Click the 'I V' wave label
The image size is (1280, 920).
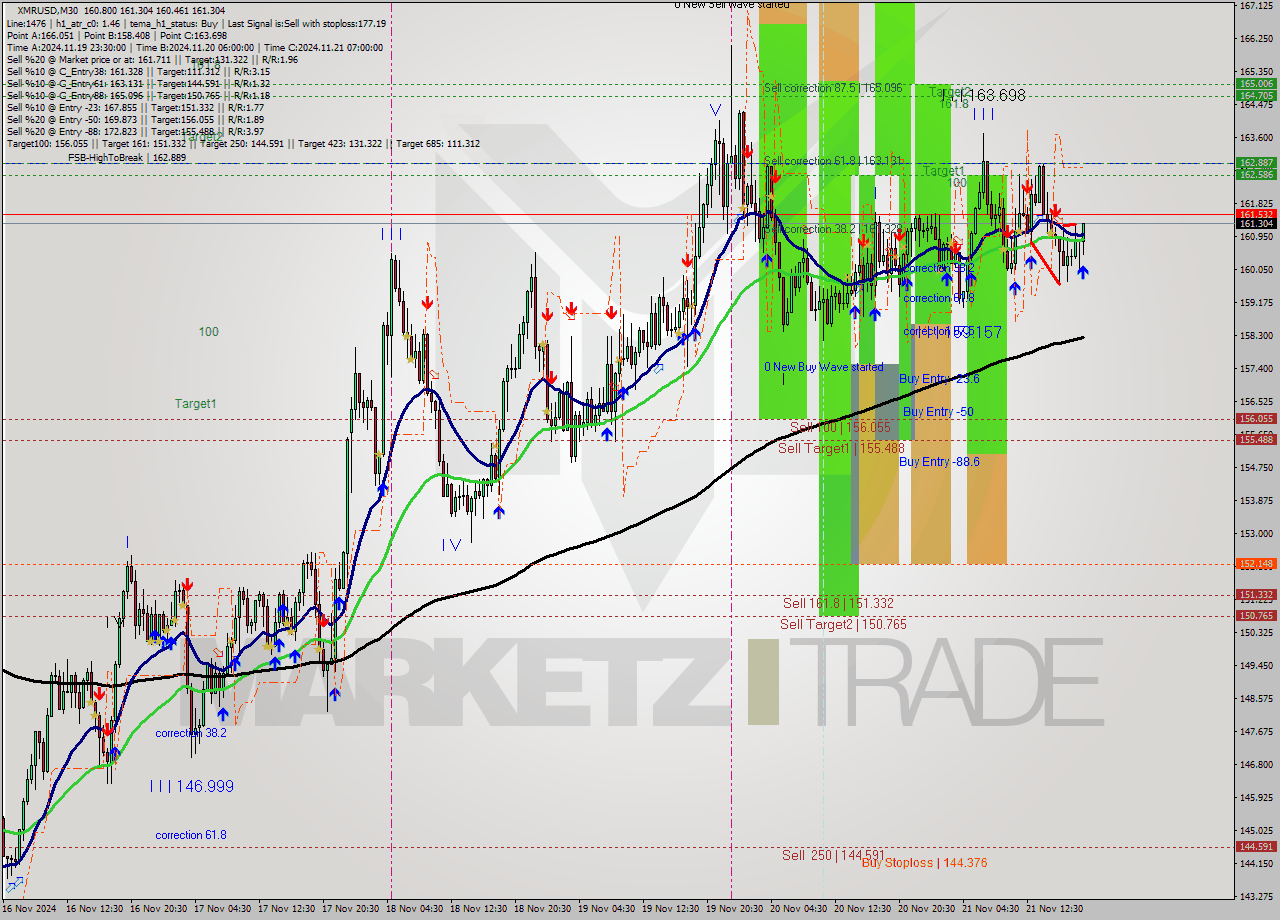[x=451, y=545]
